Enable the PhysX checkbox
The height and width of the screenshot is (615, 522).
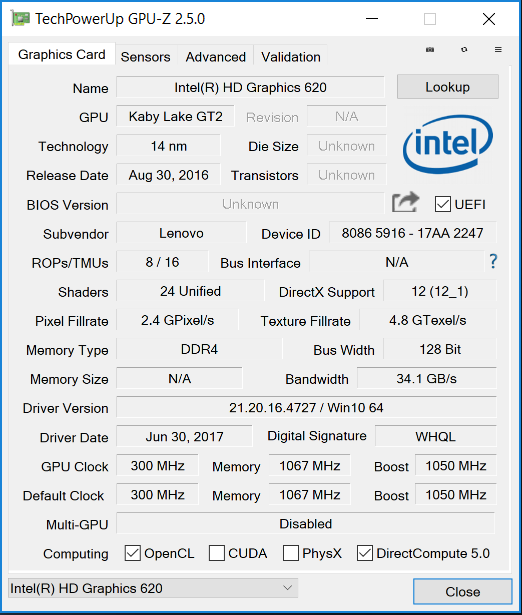(291, 553)
